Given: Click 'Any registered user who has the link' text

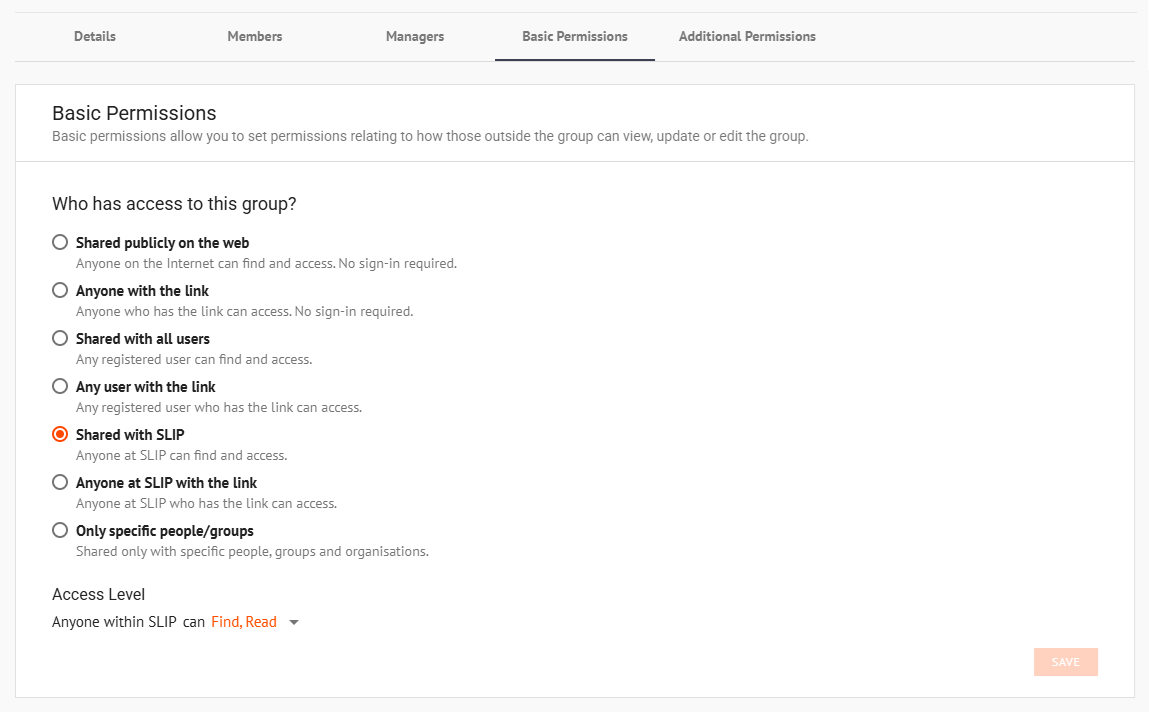Looking at the screenshot, I should pos(219,407).
